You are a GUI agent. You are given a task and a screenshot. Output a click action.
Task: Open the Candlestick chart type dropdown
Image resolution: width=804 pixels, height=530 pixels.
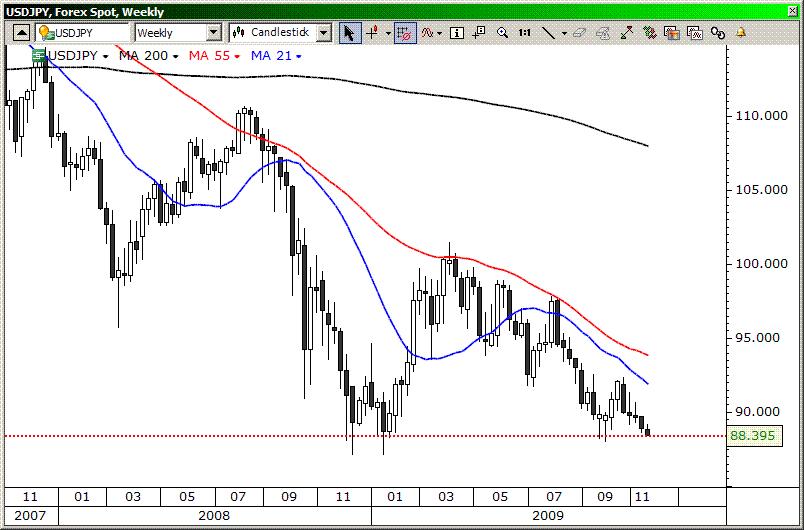point(324,33)
